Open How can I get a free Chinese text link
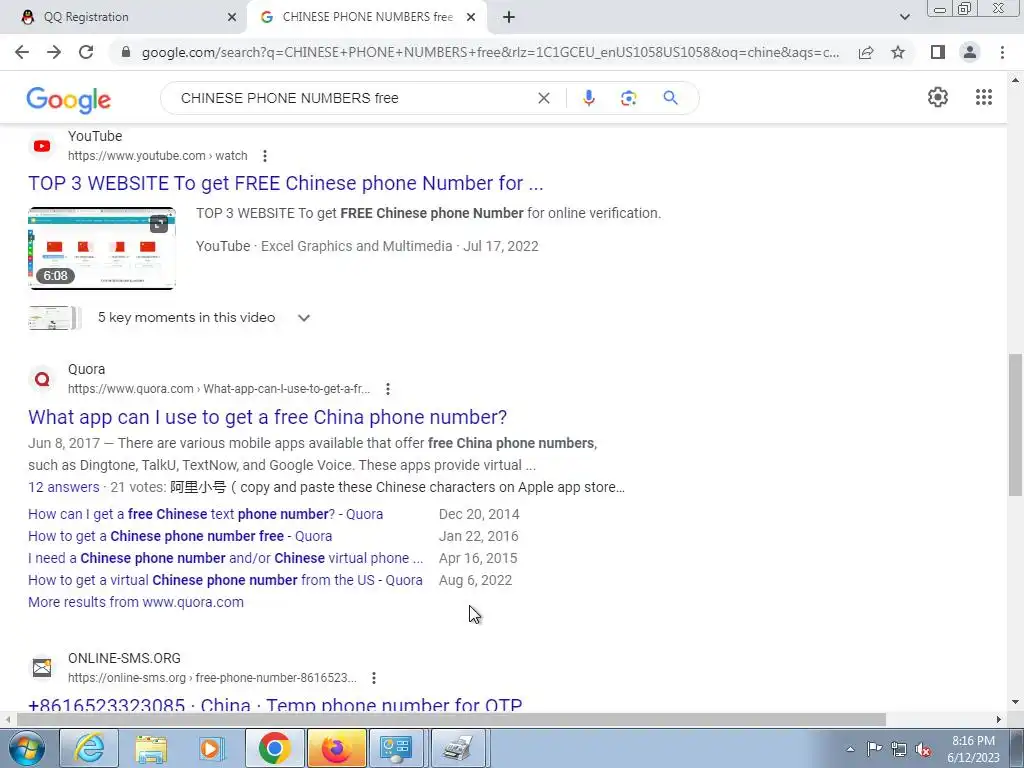The image size is (1024, 768). pyautogui.click(x=205, y=515)
